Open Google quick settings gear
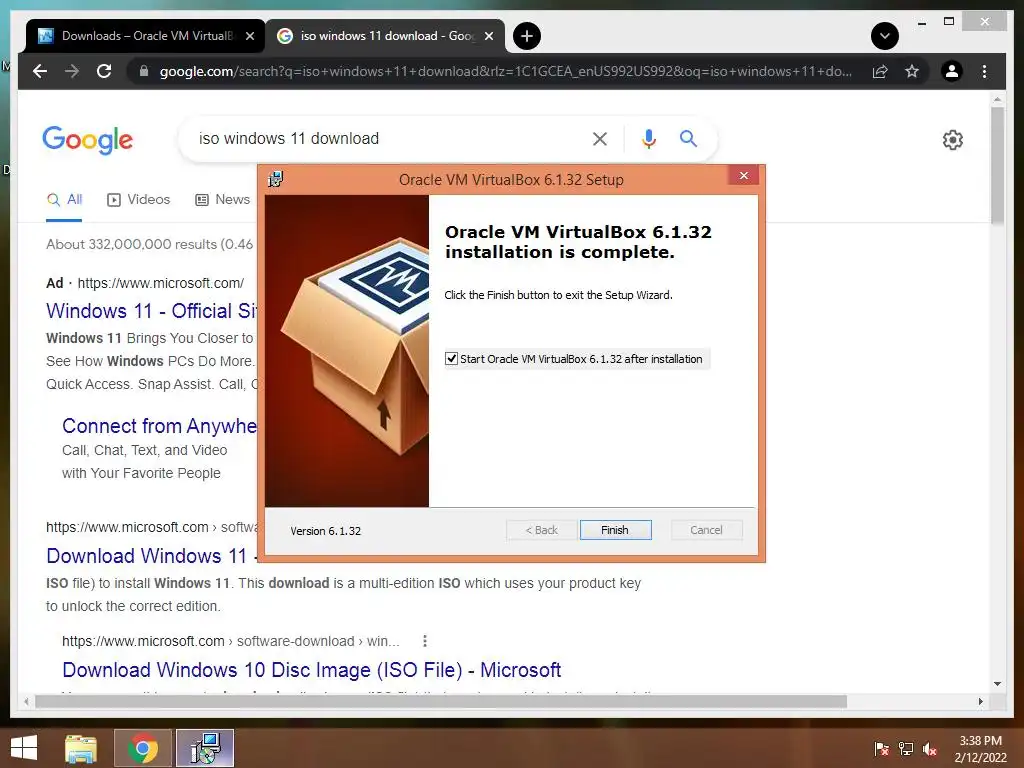This screenshot has height=768, width=1024. (x=953, y=140)
